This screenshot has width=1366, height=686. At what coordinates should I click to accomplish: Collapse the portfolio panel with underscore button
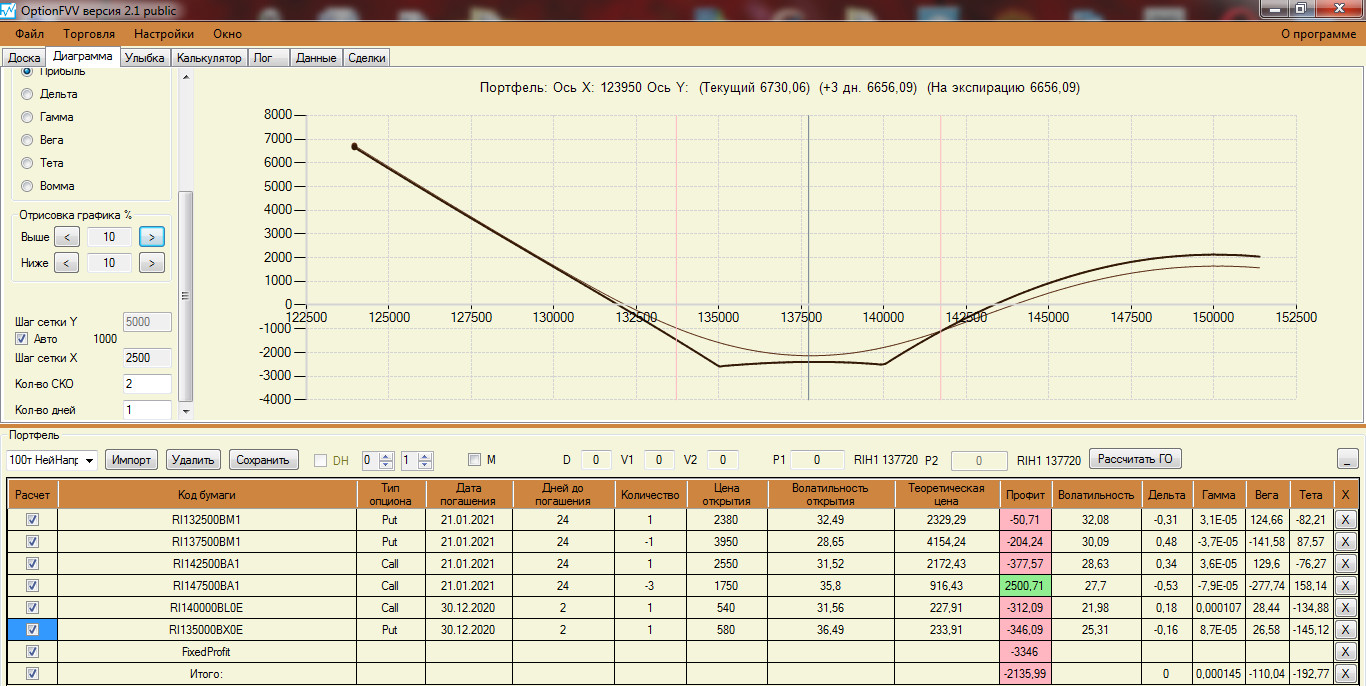(x=1347, y=459)
